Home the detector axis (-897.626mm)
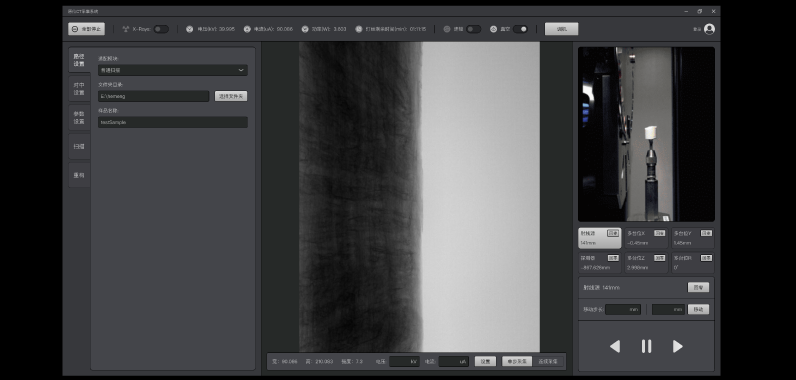 point(613,258)
